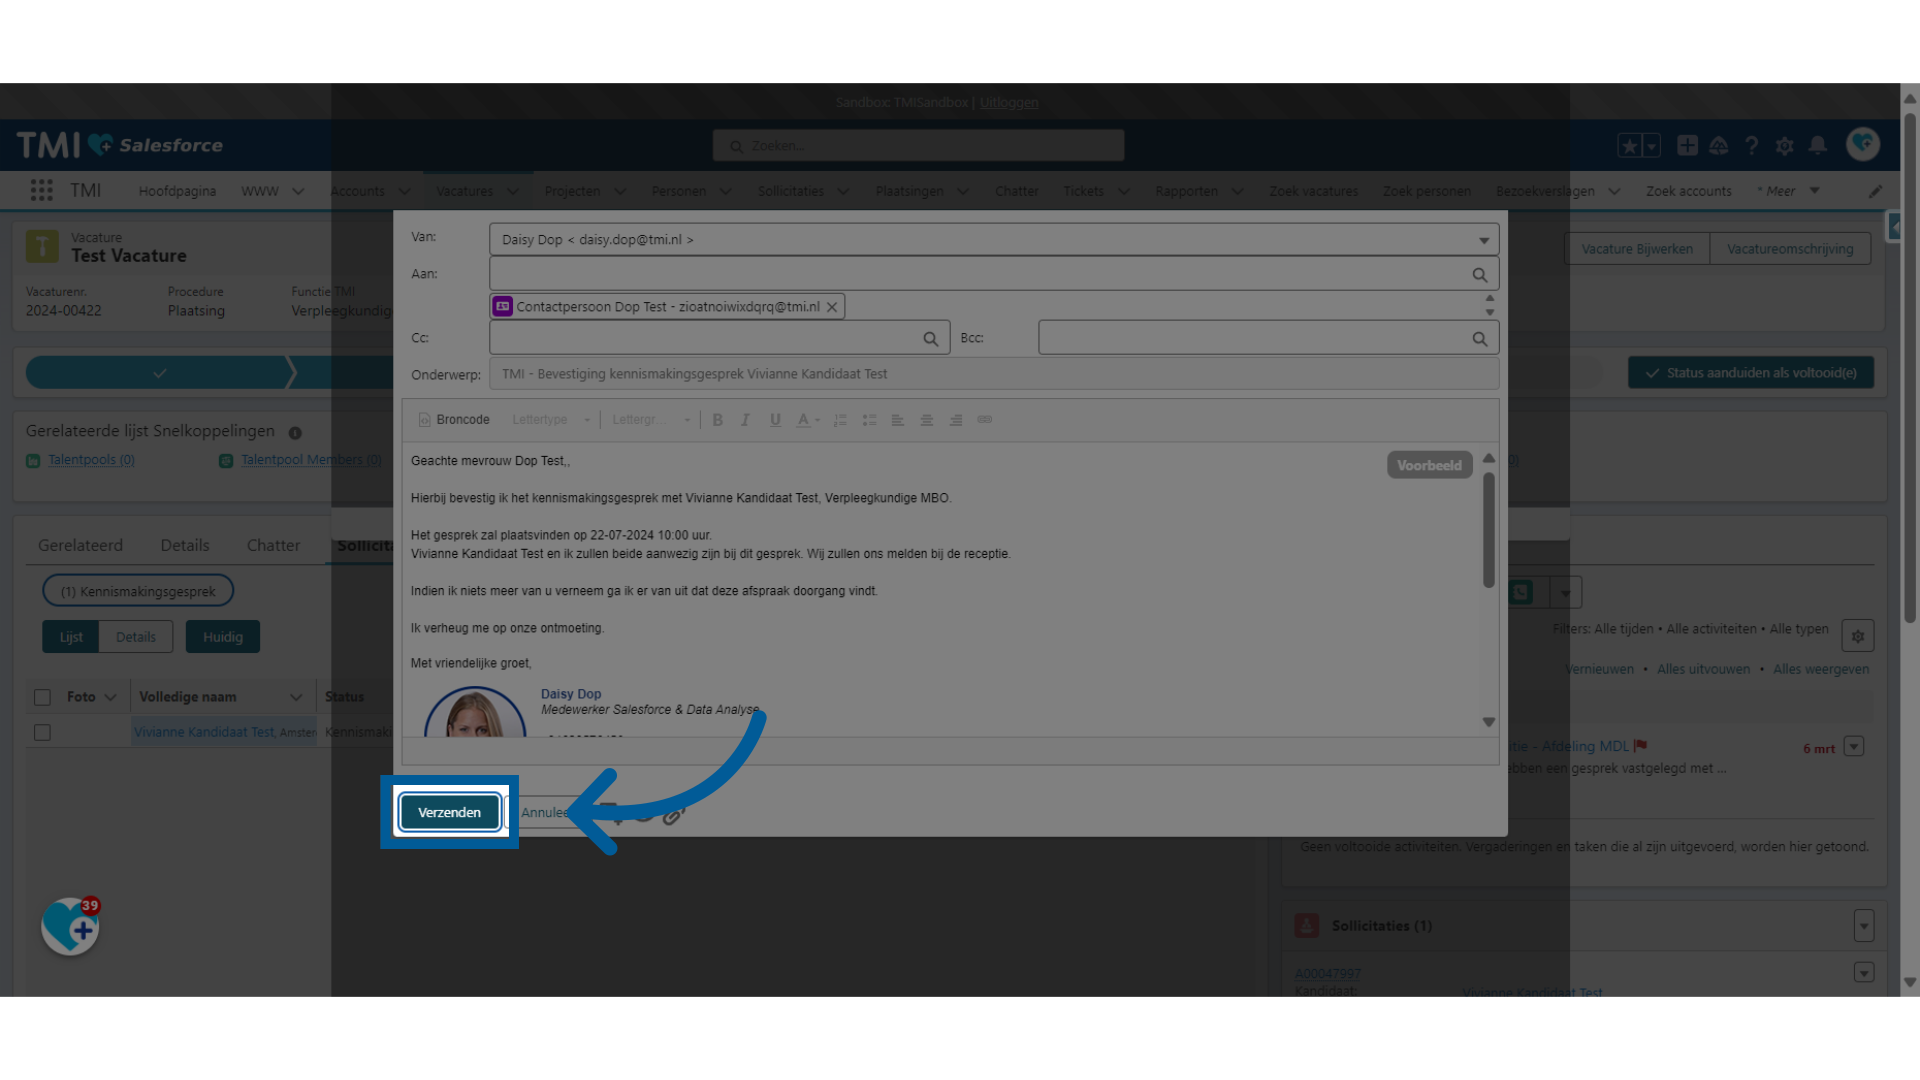This screenshot has height=1080, width=1920.
Task: Open the Lettergrootte size dropdown
Action: click(651, 420)
